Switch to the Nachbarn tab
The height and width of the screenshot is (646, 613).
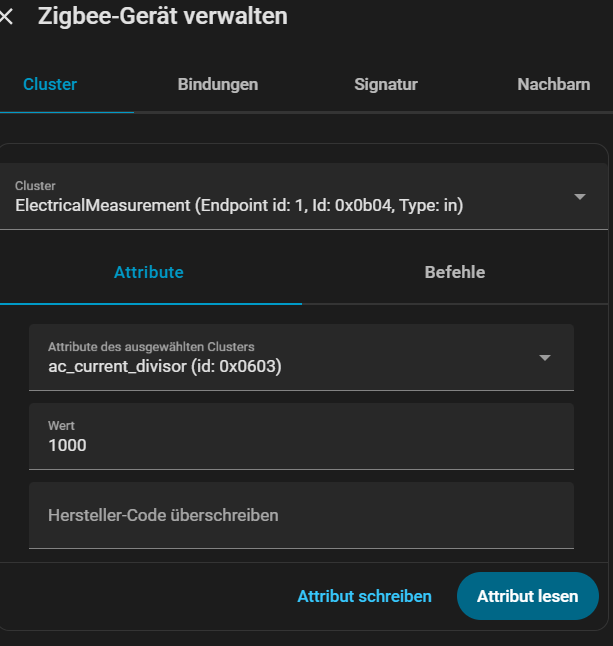(553, 84)
